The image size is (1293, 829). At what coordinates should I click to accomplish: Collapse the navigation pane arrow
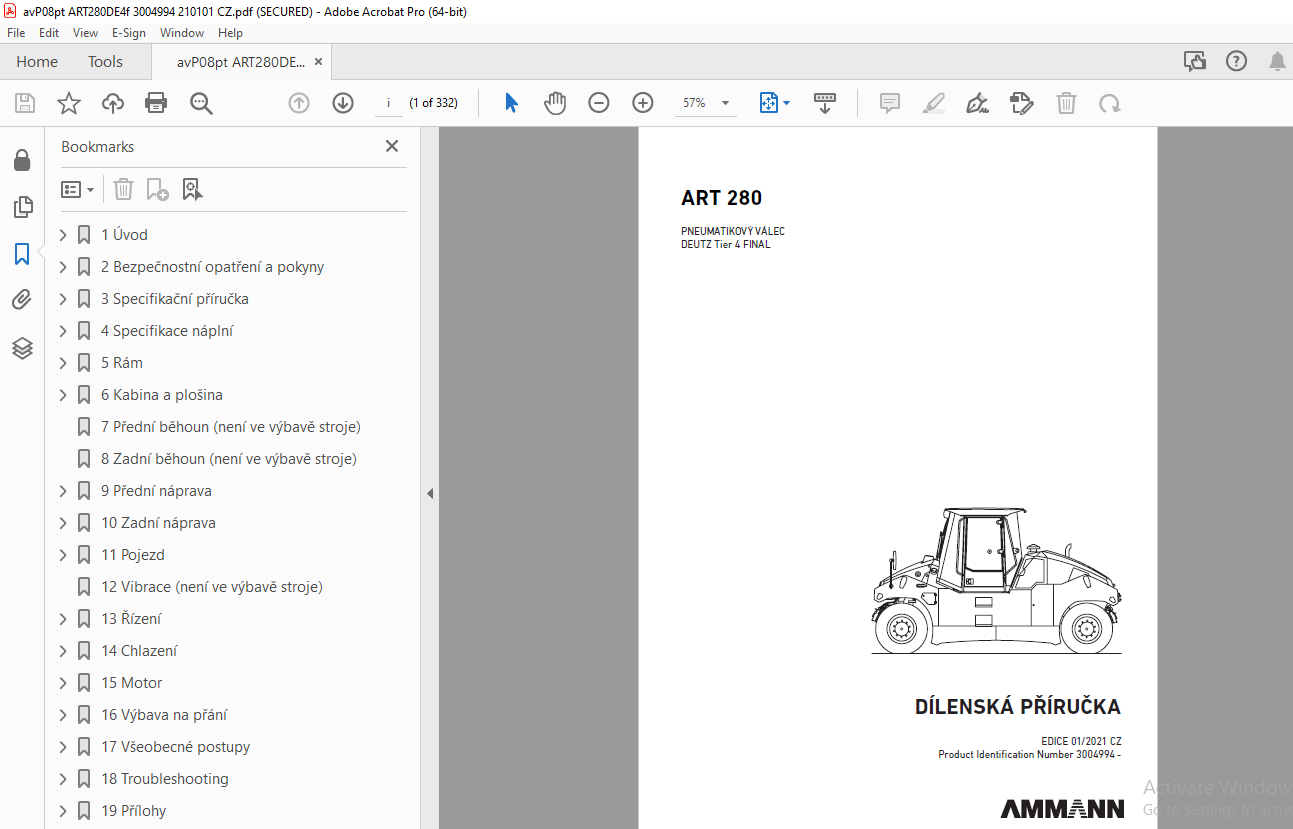coord(430,493)
